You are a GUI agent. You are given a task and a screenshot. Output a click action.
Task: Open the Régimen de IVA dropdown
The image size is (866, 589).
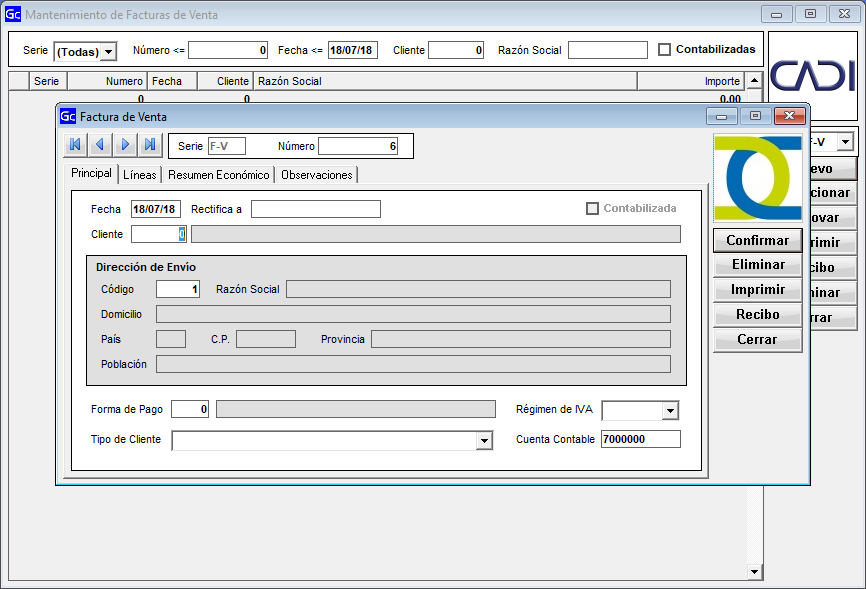(x=670, y=411)
